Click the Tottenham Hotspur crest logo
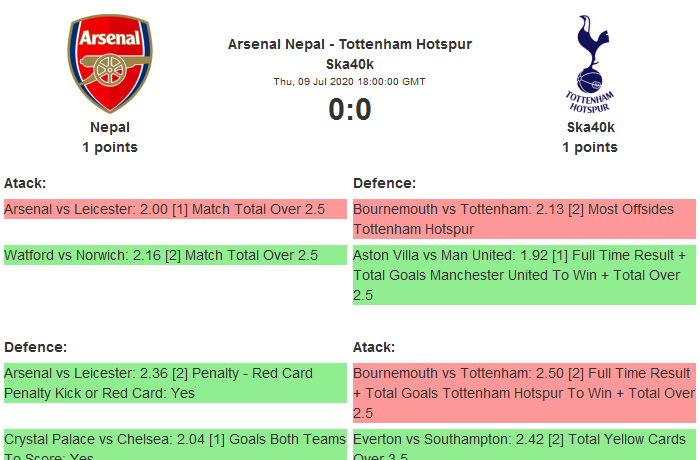The width and height of the screenshot is (700, 460). (590, 65)
